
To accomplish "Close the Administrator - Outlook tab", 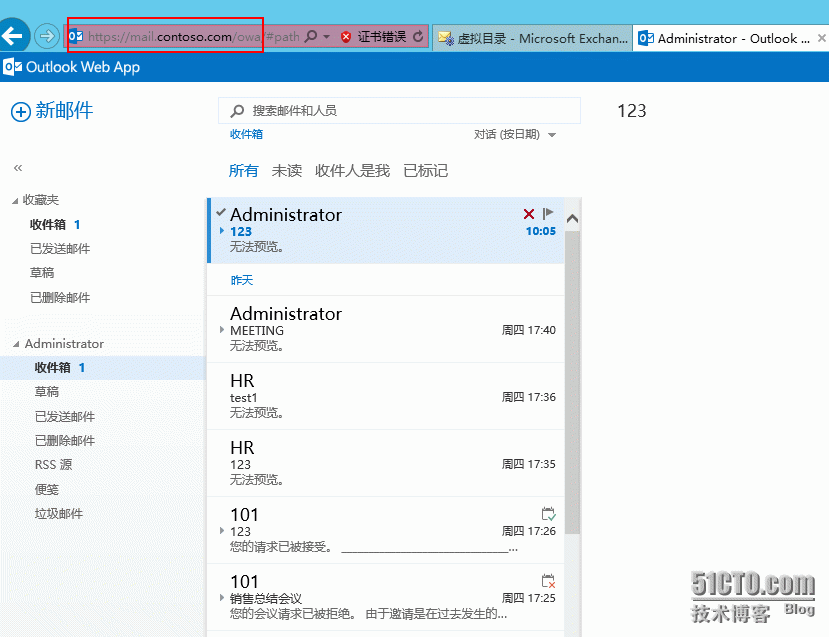I will (822, 38).
